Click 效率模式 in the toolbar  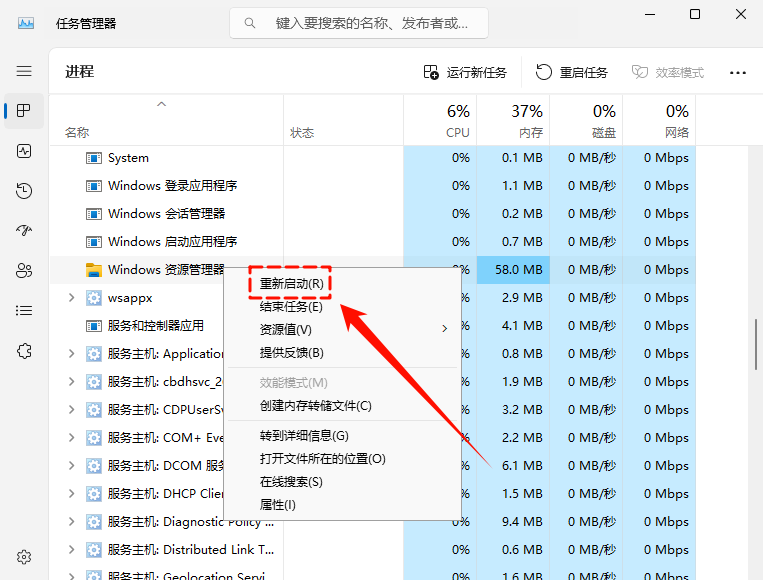tap(668, 72)
